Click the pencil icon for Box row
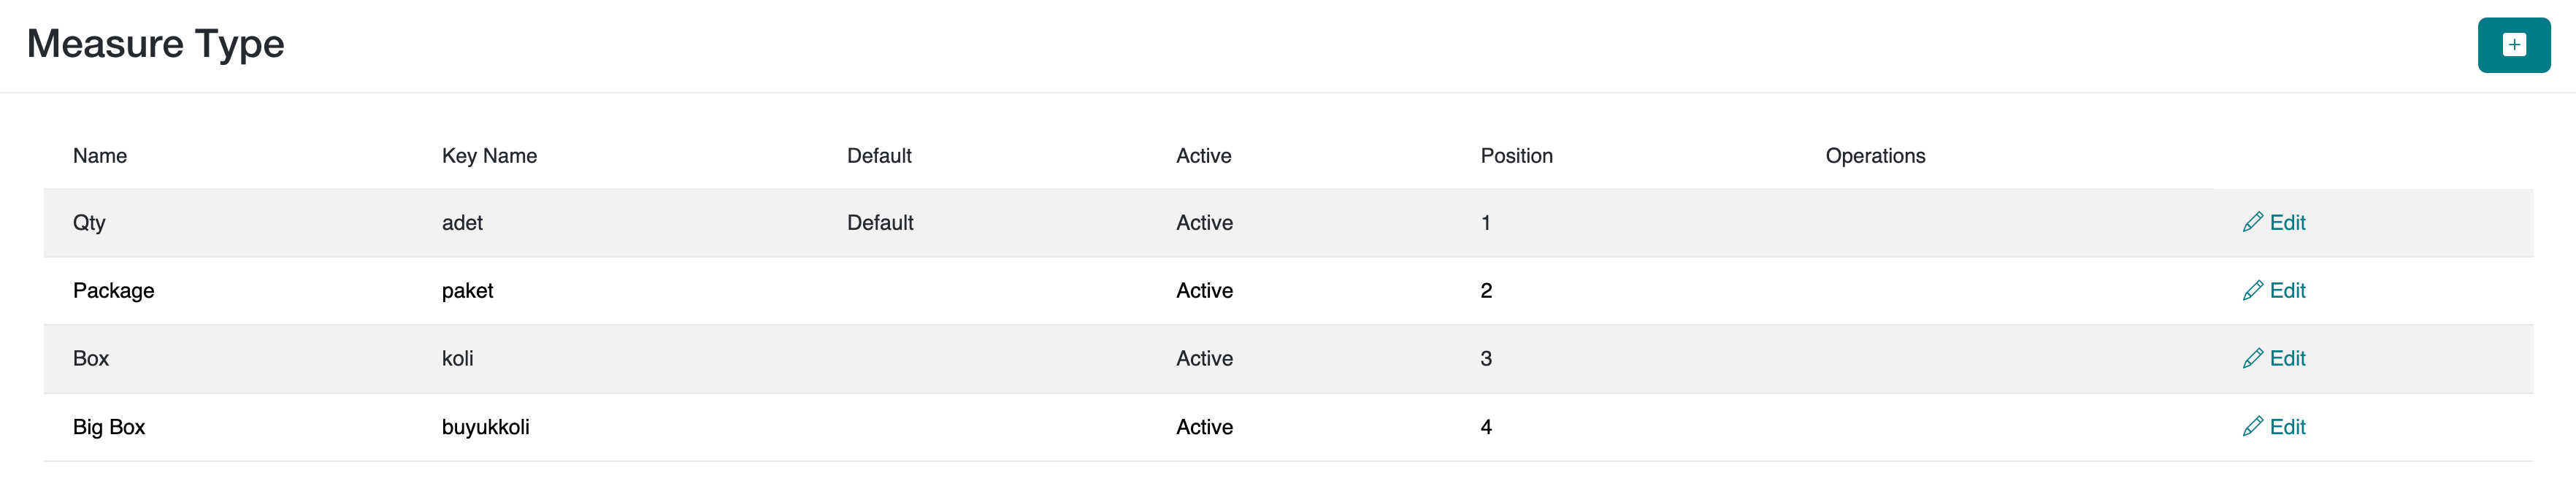 coord(2252,358)
